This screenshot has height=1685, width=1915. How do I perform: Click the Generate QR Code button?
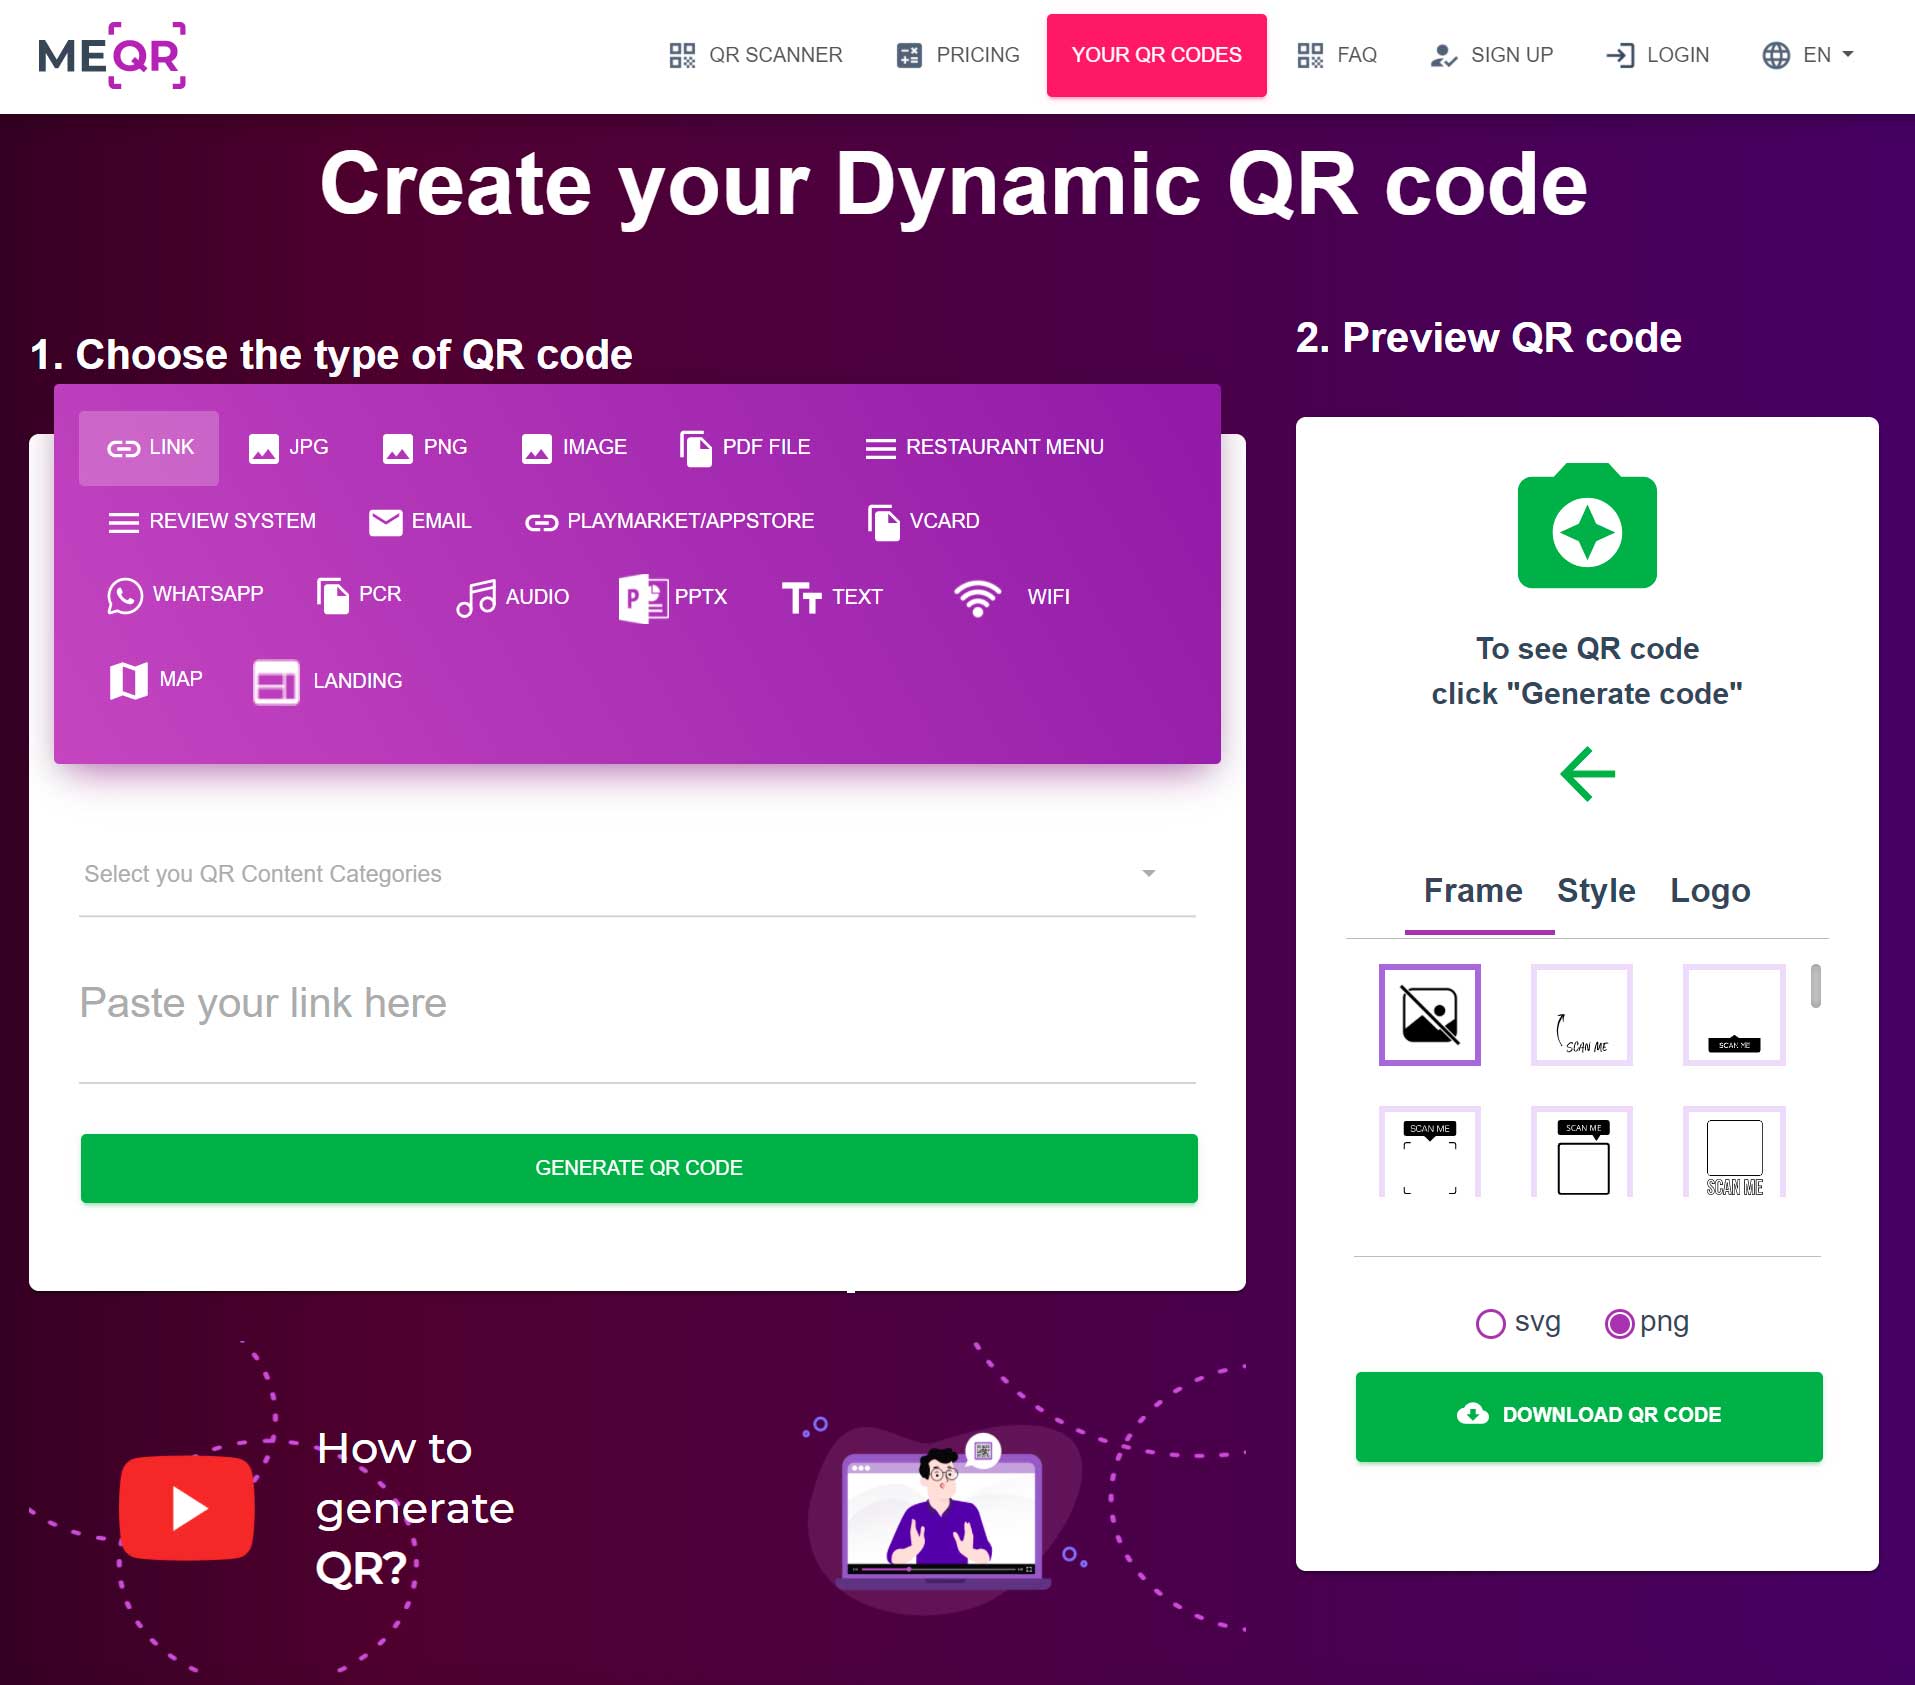(x=639, y=1168)
